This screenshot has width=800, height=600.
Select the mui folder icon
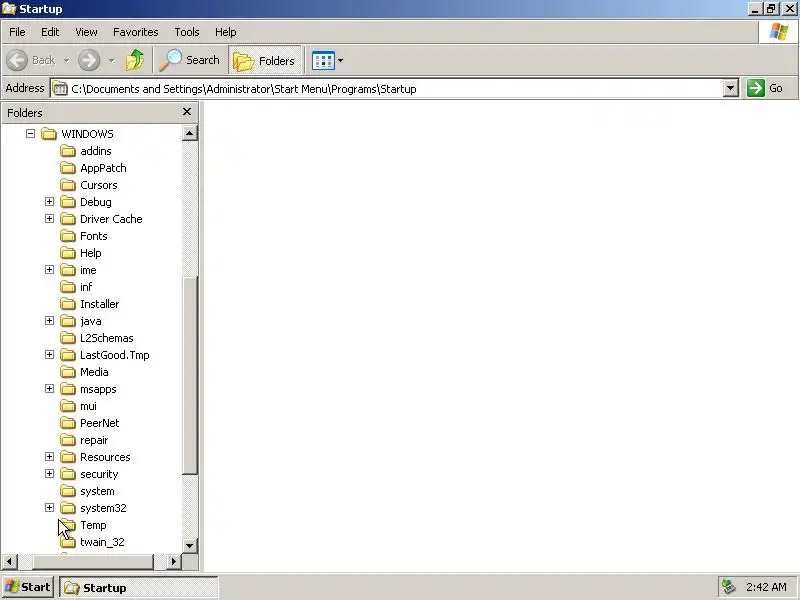click(x=68, y=406)
